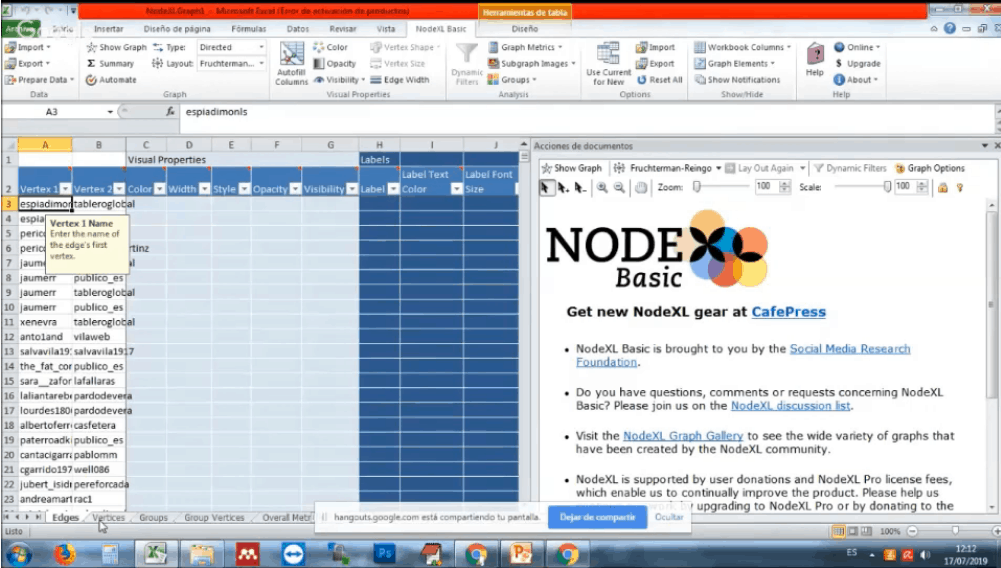Open Graph Options in graph pane
The width and height of the screenshot is (1001, 568).
point(930,168)
